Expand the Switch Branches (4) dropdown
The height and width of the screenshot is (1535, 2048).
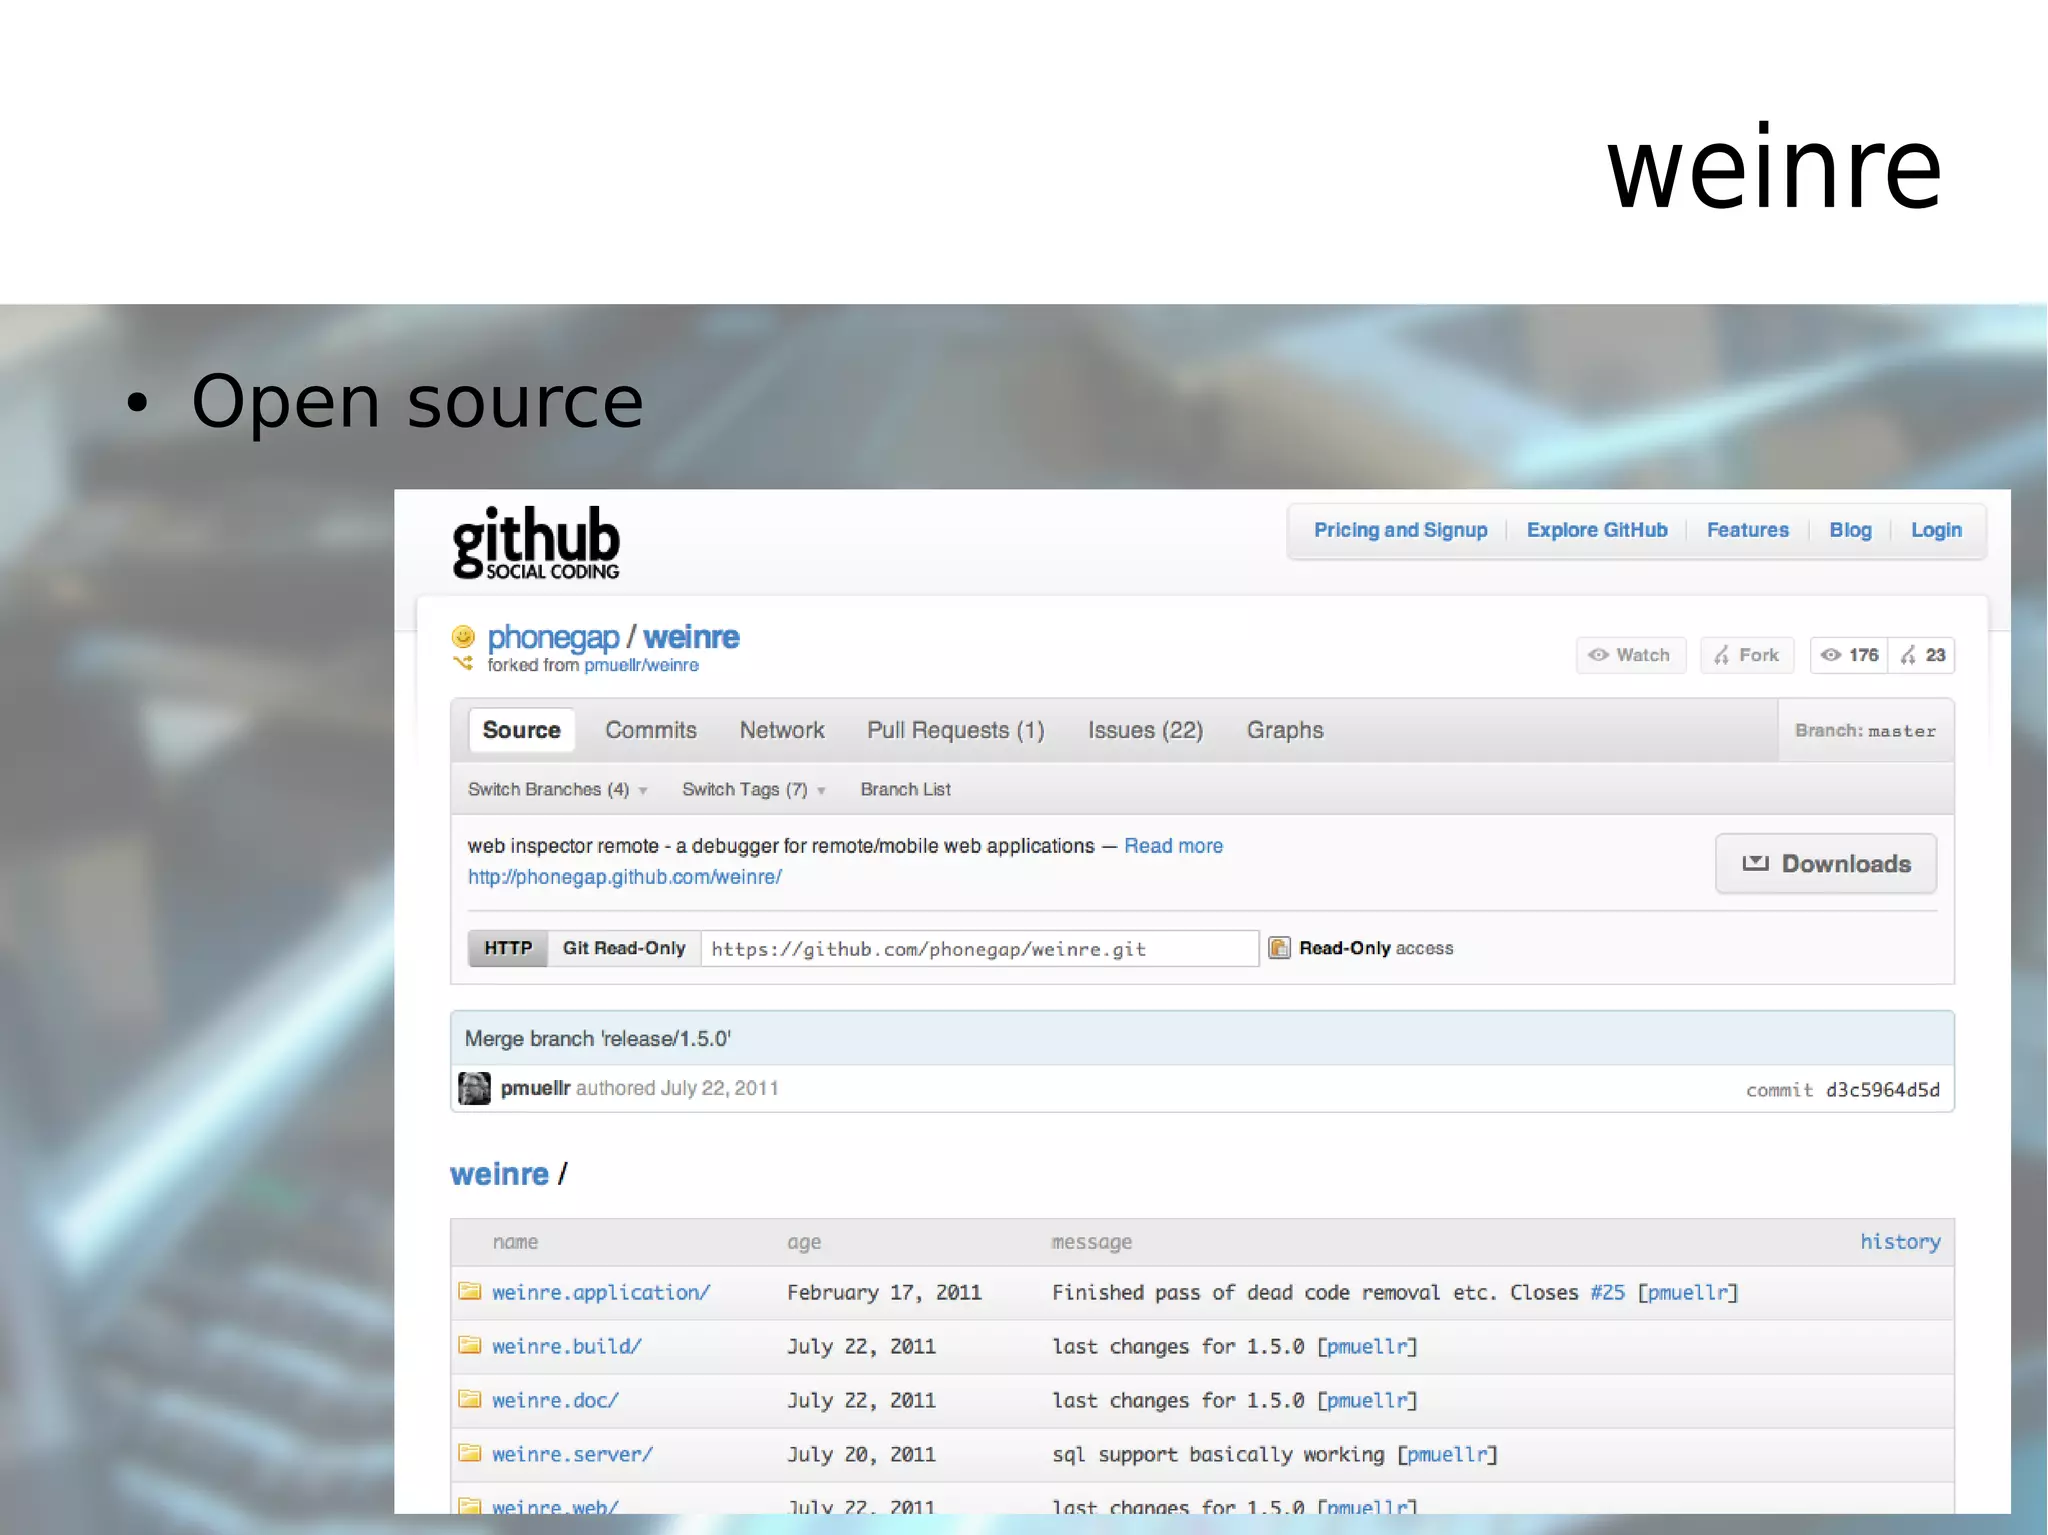pos(558,789)
